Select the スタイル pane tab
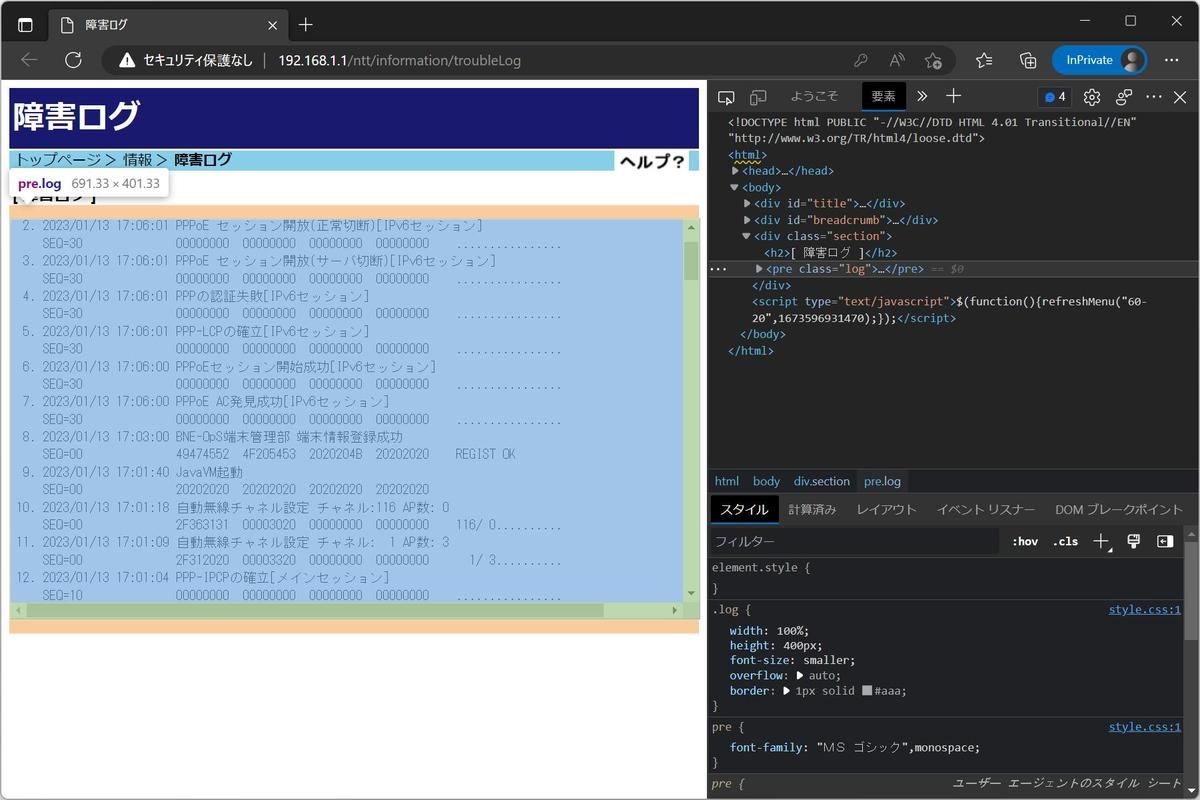The image size is (1200, 800). tap(745, 509)
